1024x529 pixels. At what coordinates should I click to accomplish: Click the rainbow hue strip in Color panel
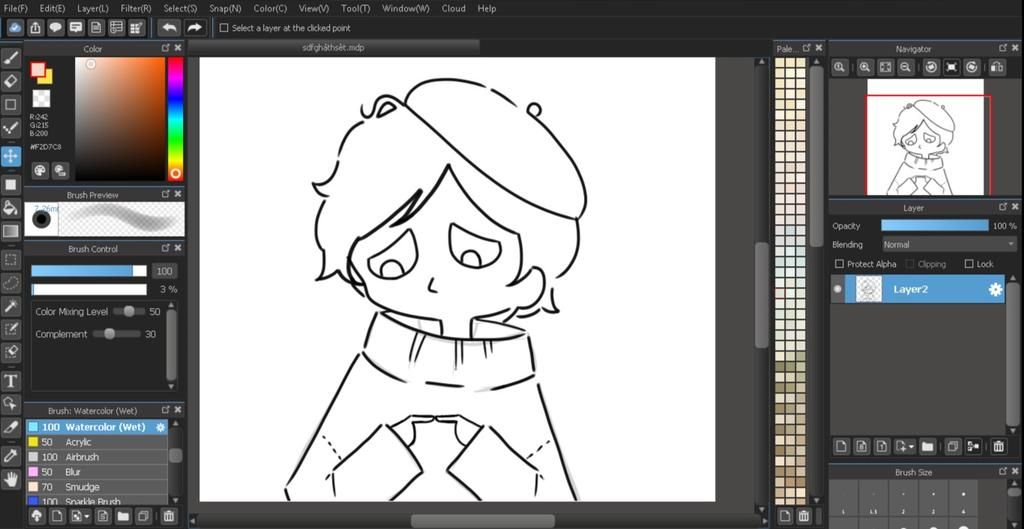pyautogui.click(x=175, y=118)
